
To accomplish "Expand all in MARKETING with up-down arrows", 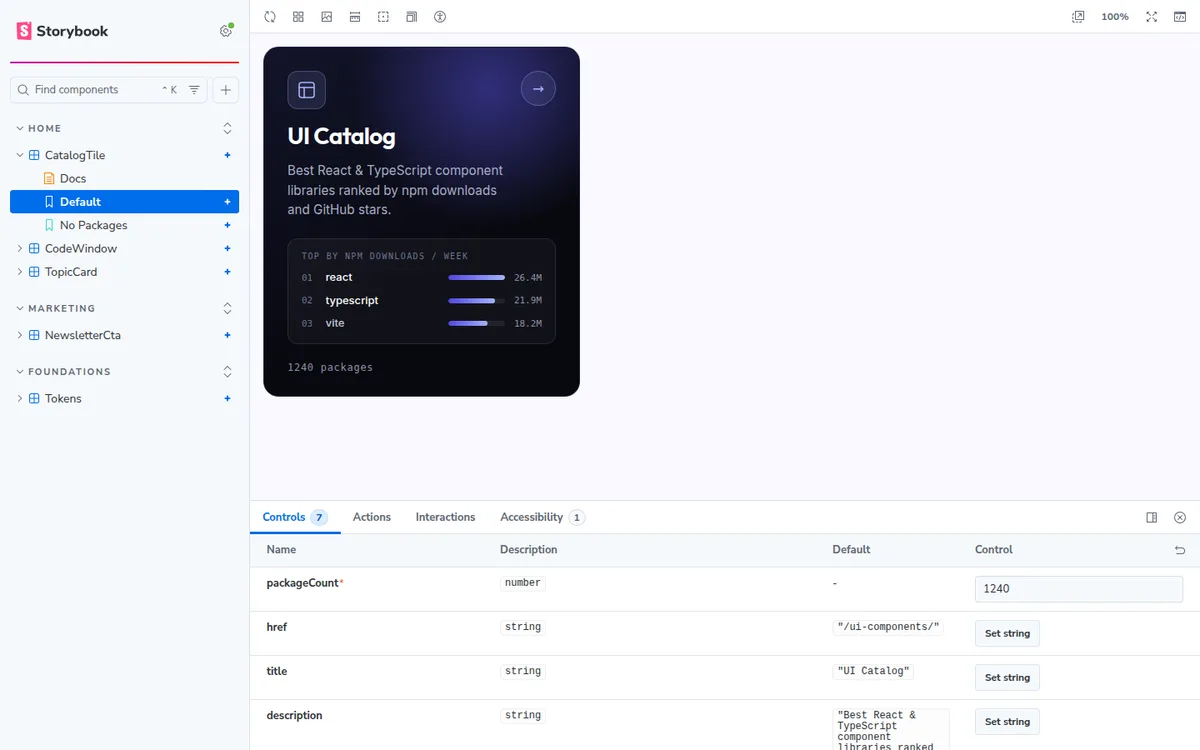I will 227,308.
